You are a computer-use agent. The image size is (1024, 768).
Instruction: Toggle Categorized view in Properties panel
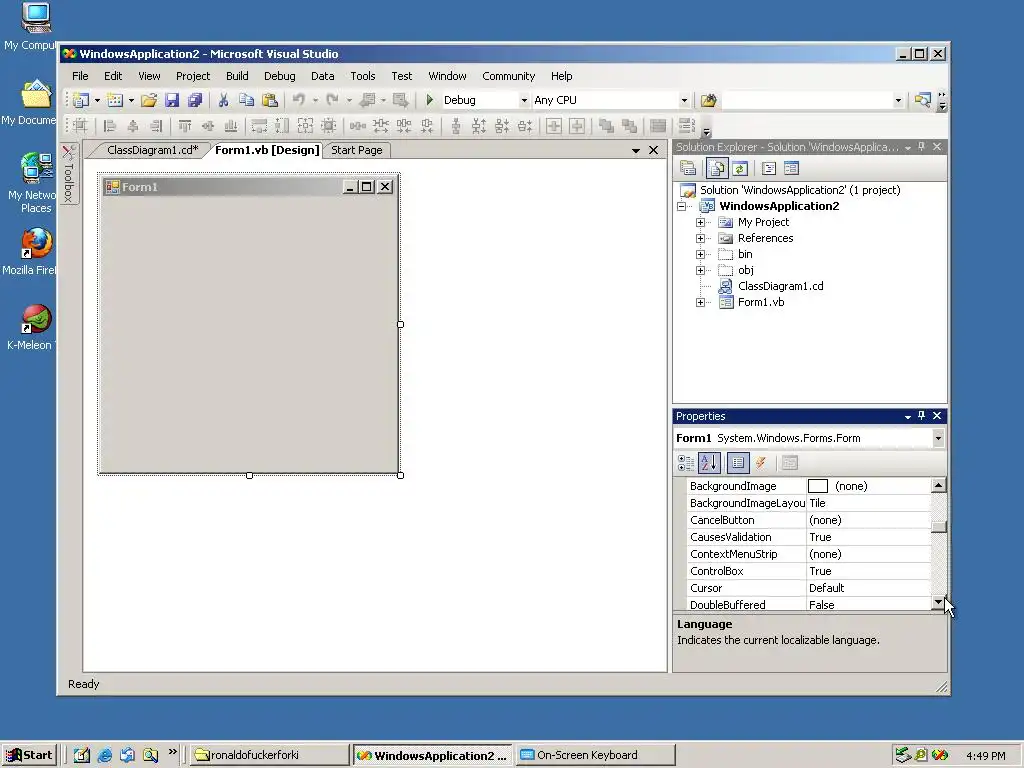coord(686,463)
